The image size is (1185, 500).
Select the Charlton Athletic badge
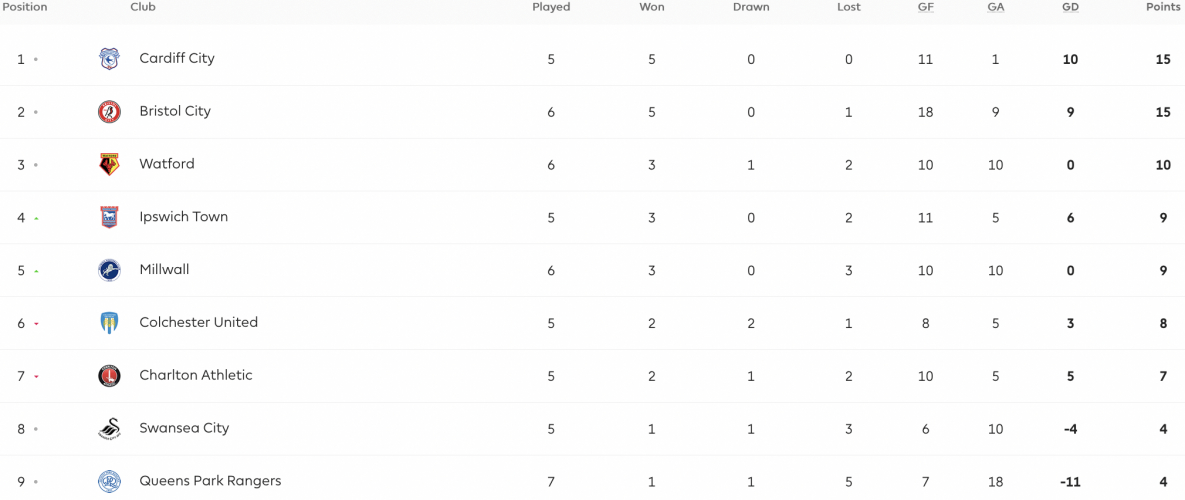pyautogui.click(x=110, y=376)
